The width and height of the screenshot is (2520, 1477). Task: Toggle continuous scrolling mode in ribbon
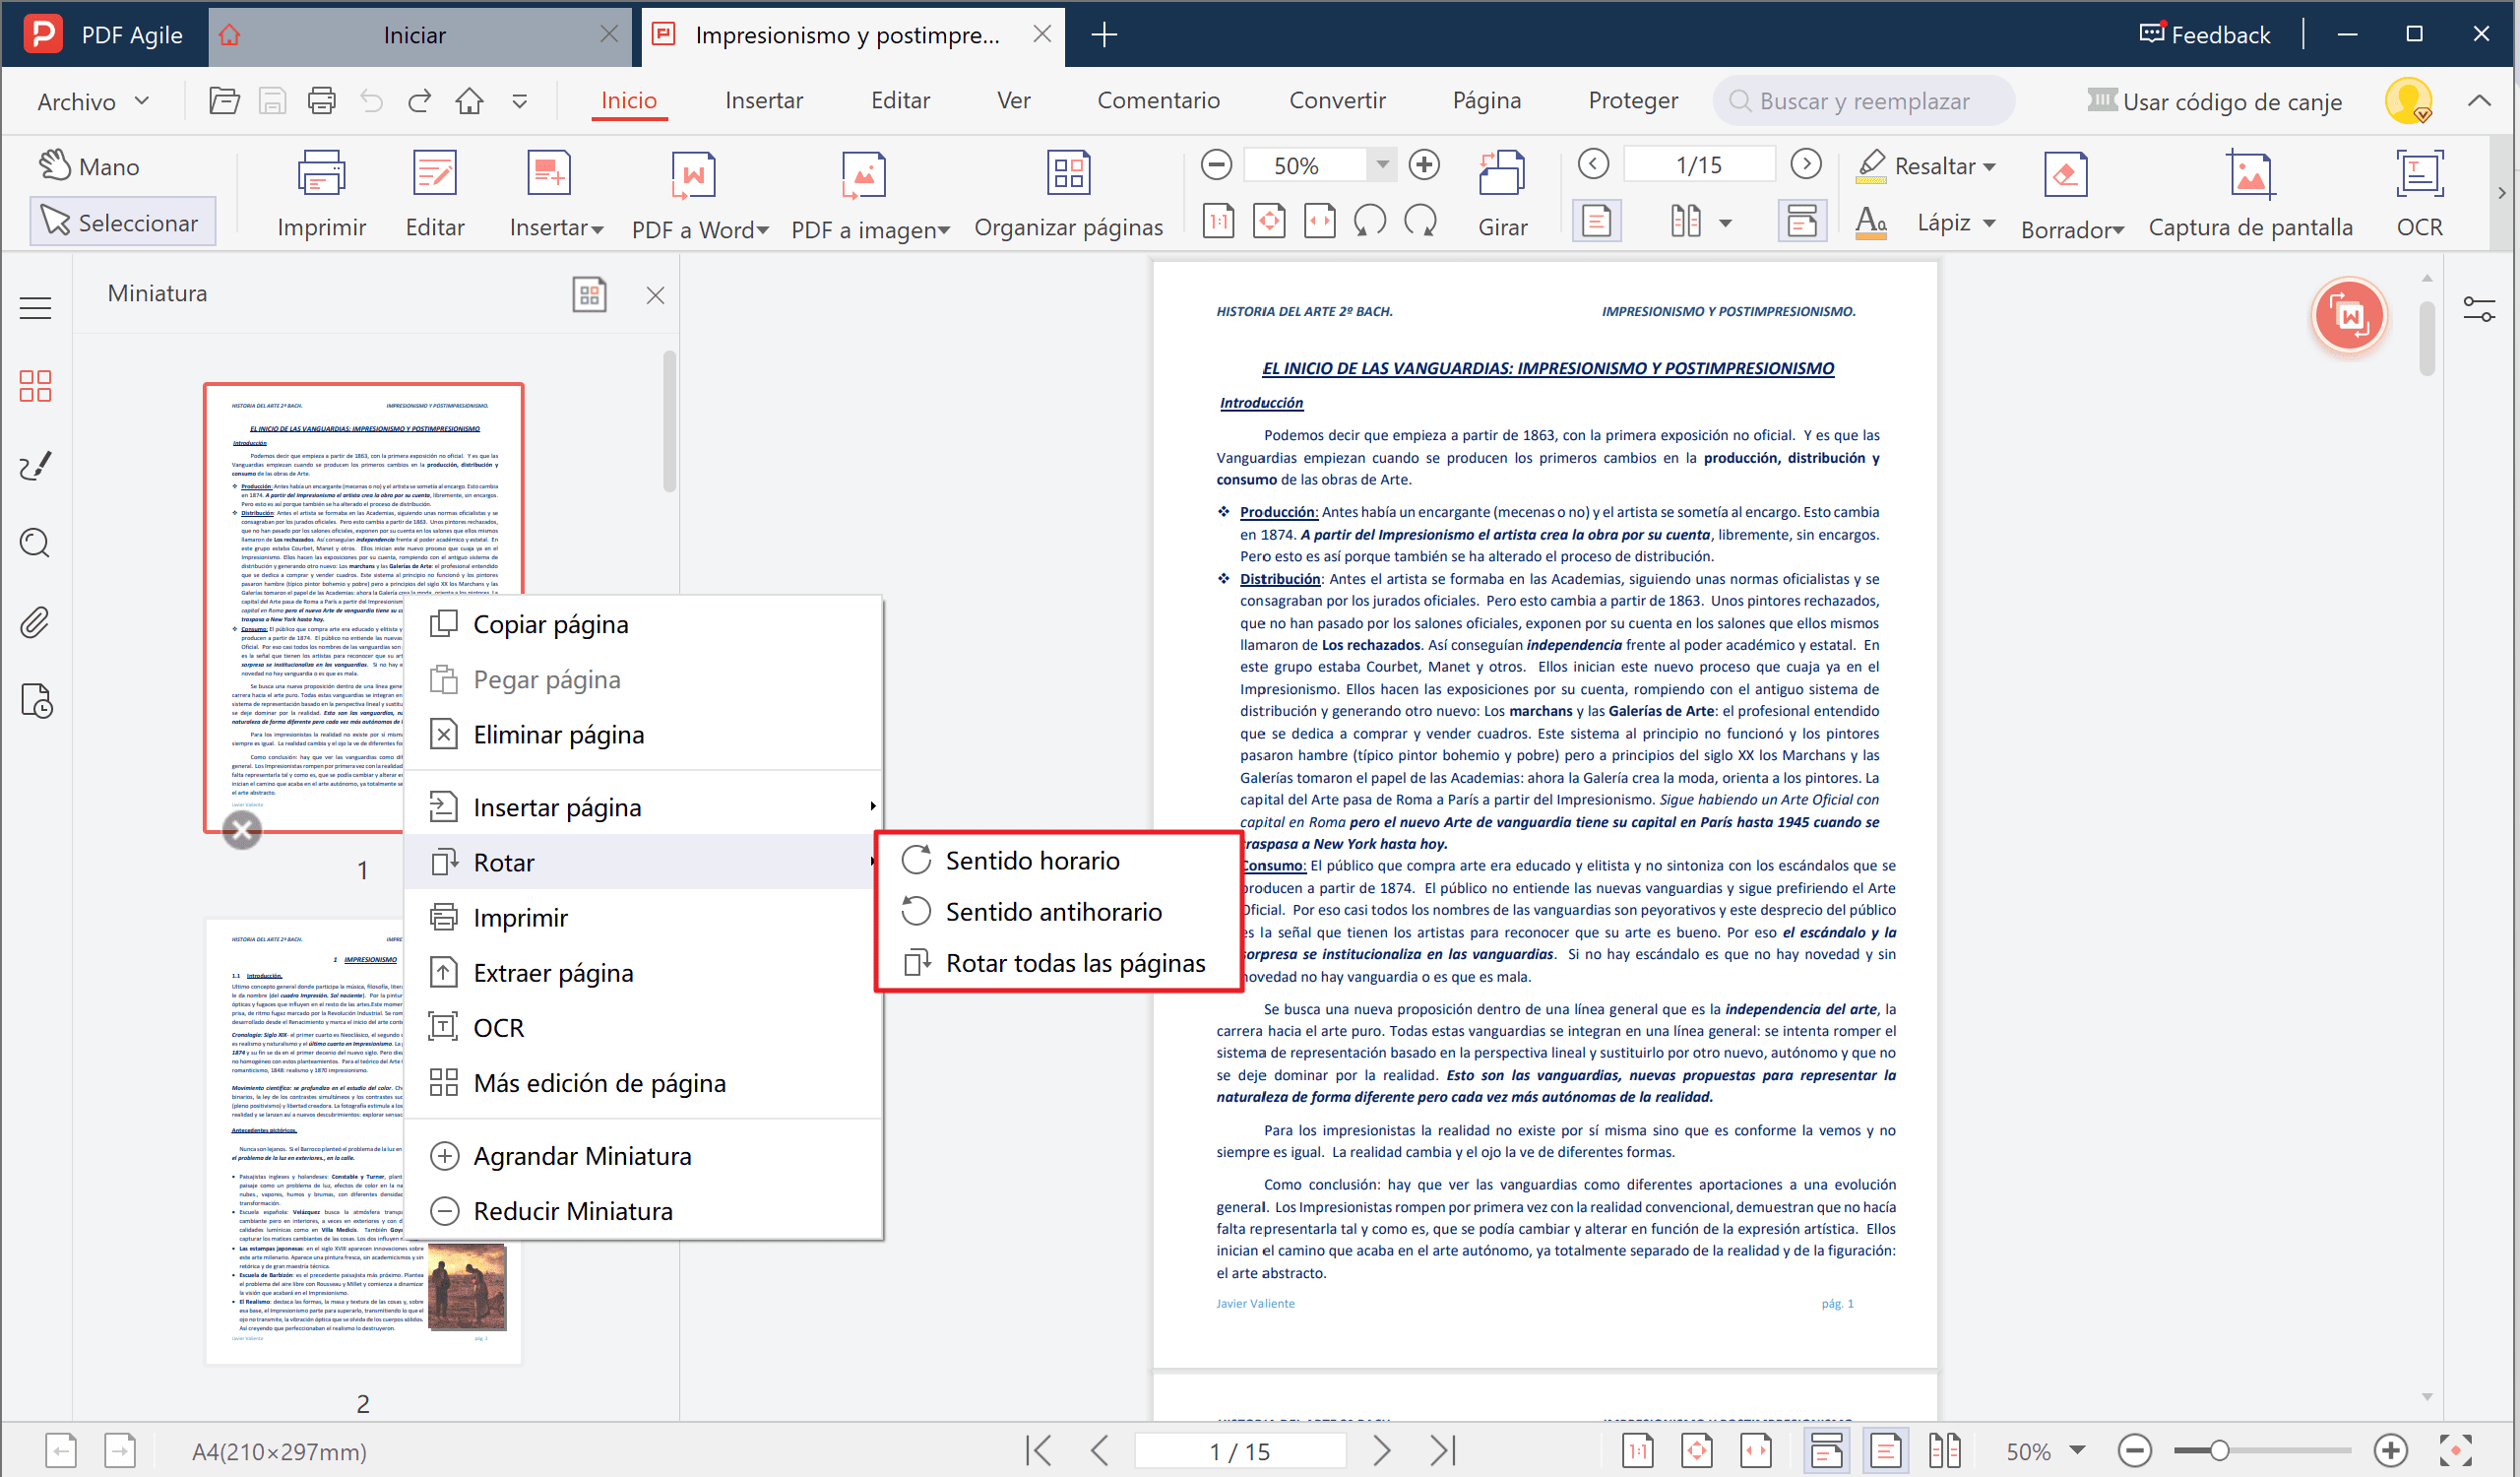[x=1801, y=221]
